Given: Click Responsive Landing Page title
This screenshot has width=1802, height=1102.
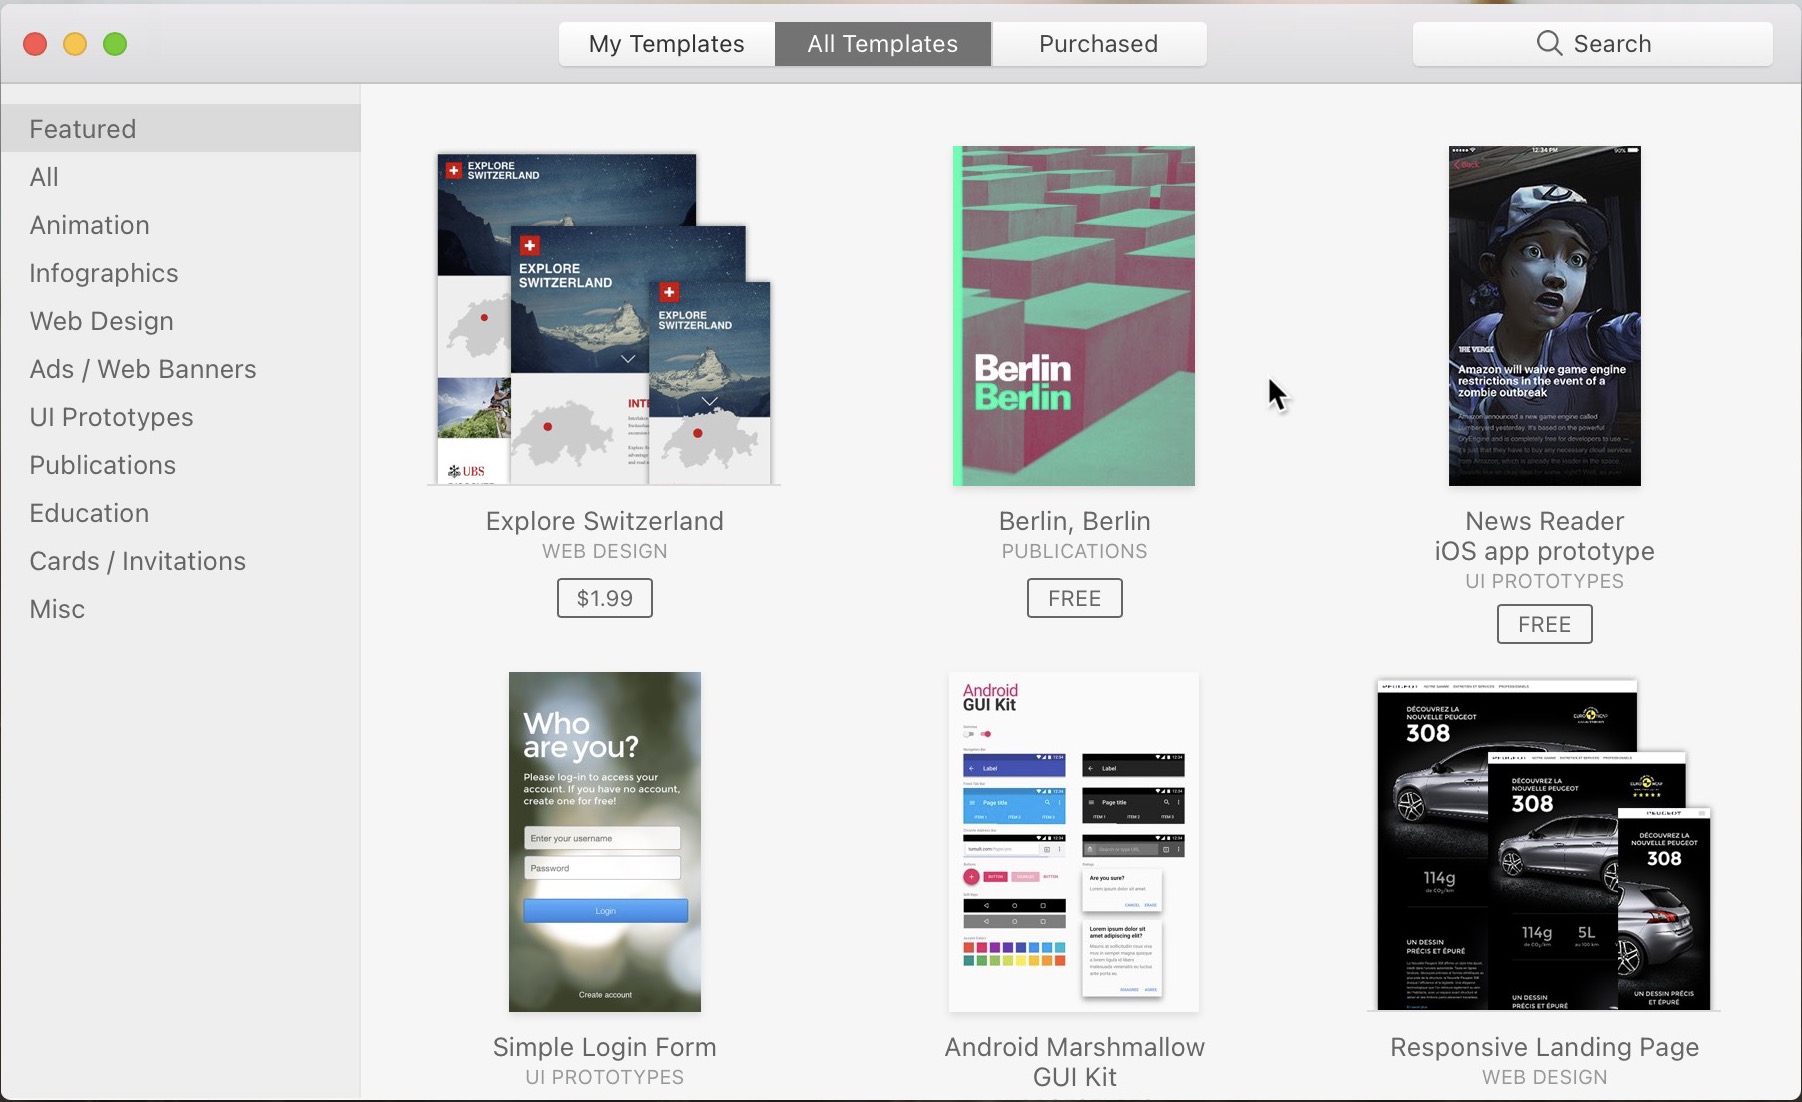Looking at the screenshot, I should 1545,1047.
